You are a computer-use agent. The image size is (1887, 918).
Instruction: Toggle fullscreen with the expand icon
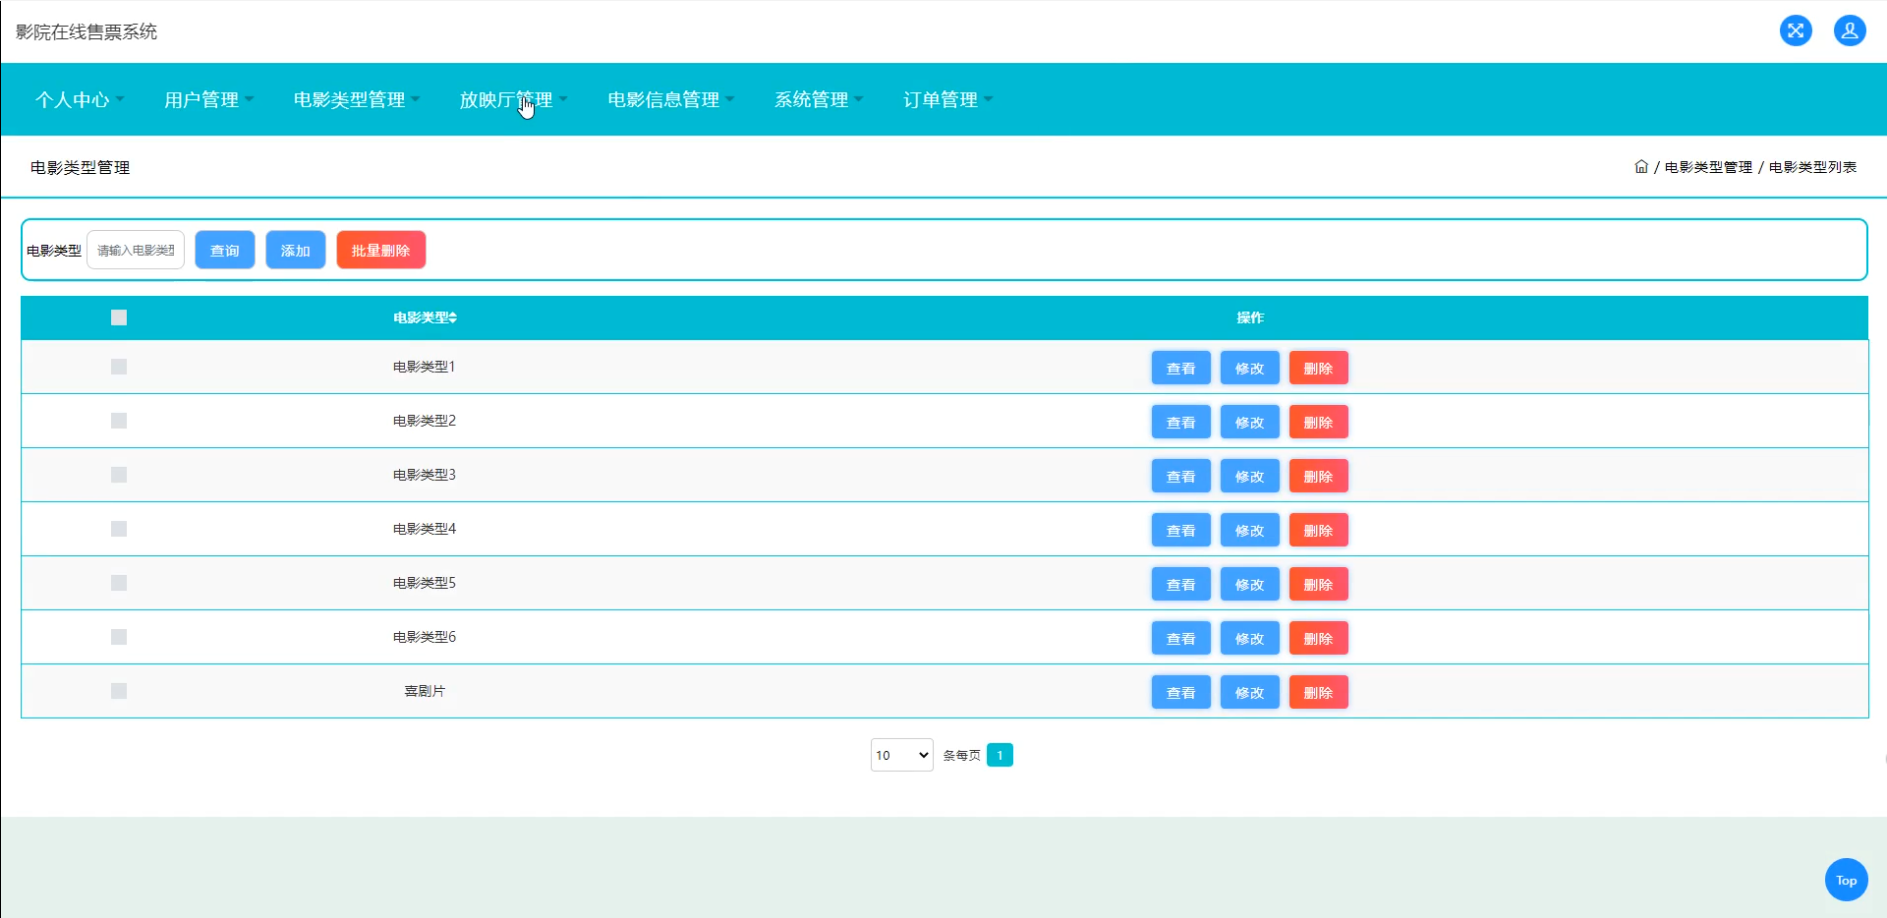(1796, 31)
